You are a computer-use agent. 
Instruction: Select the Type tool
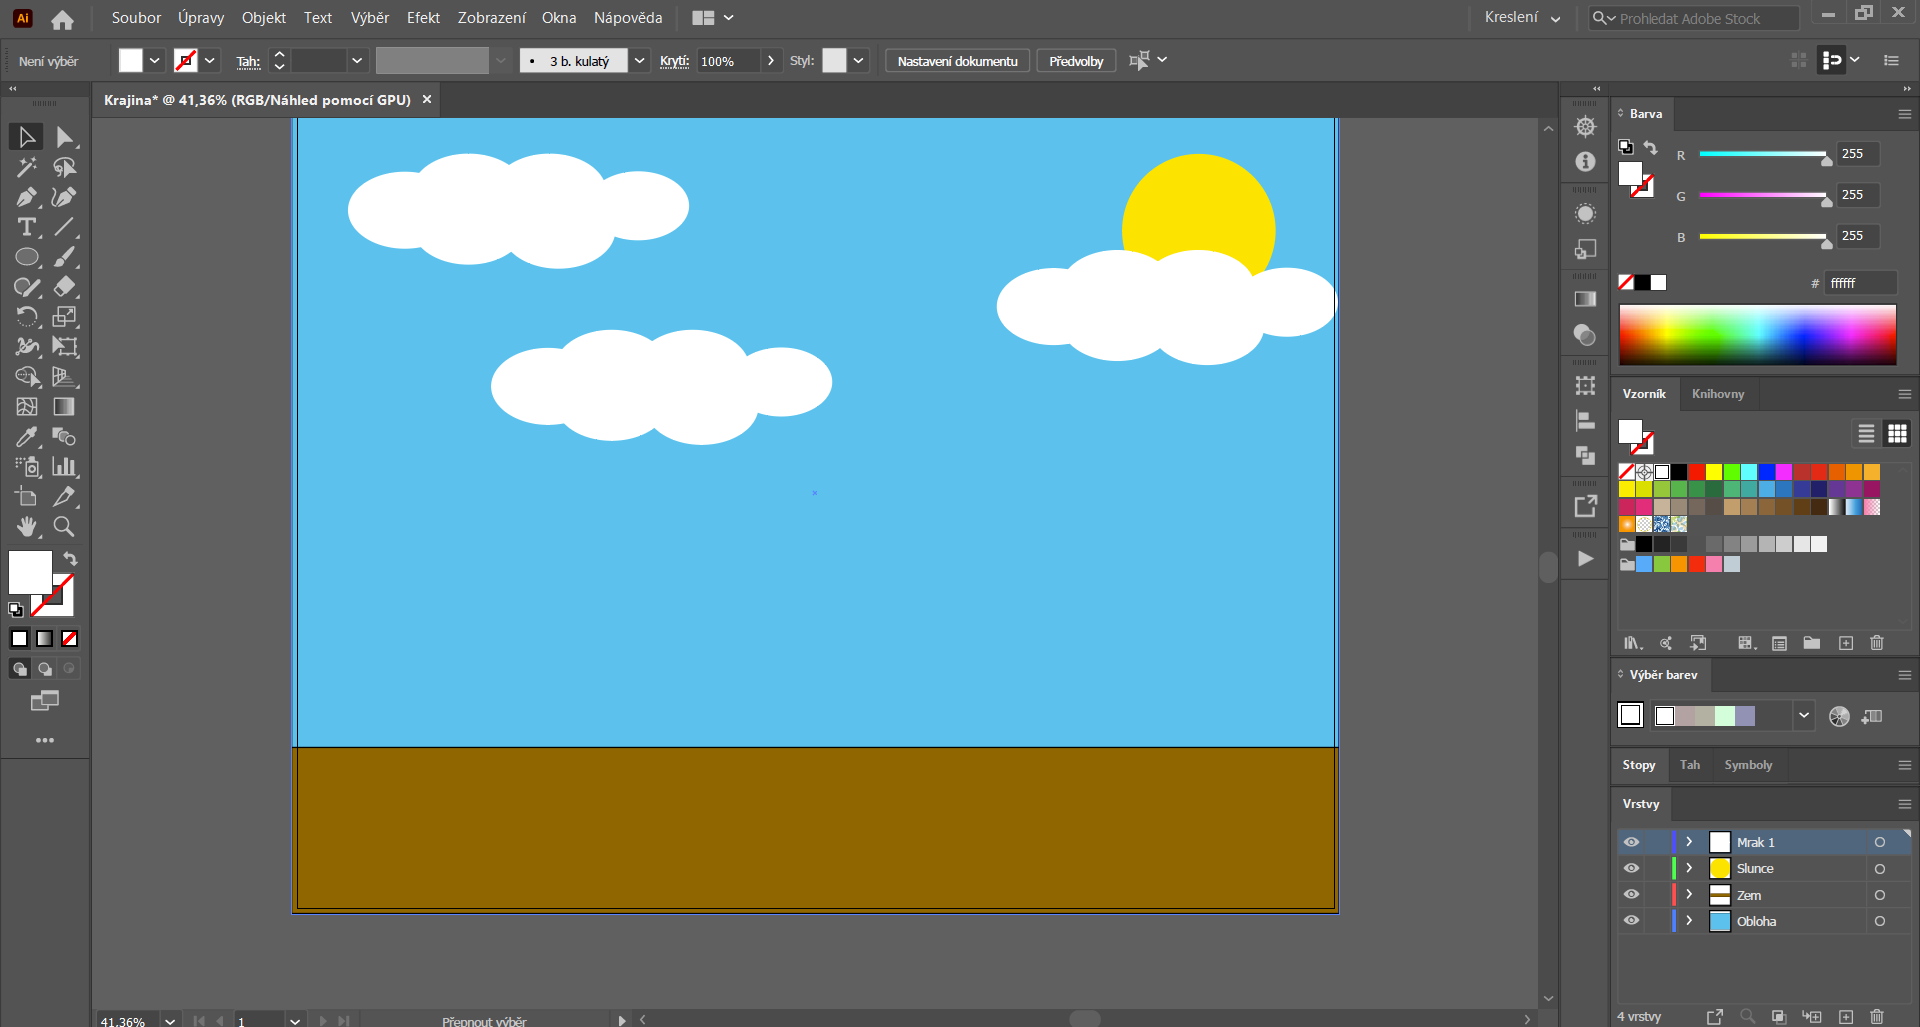[x=27, y=228]
